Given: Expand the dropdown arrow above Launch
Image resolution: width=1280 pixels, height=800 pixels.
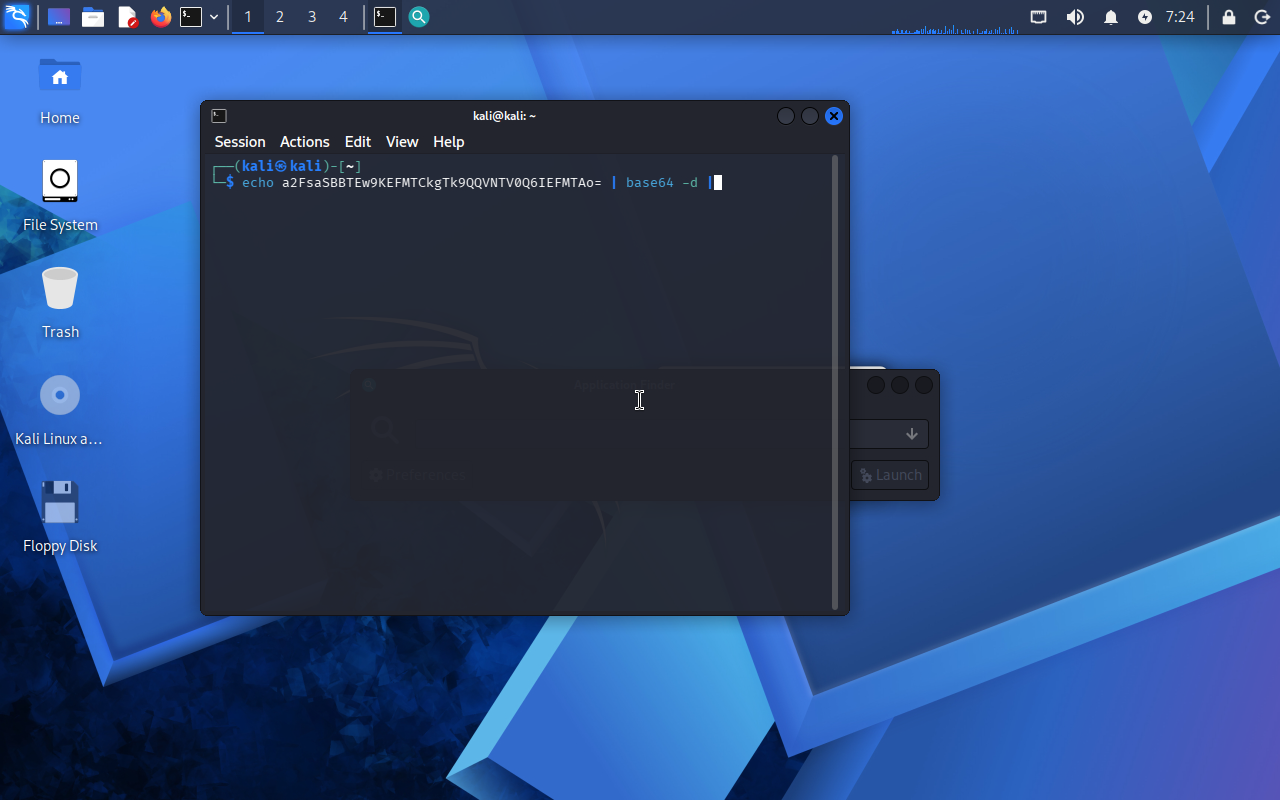Looking at the screenshot, I should [912, 434].
